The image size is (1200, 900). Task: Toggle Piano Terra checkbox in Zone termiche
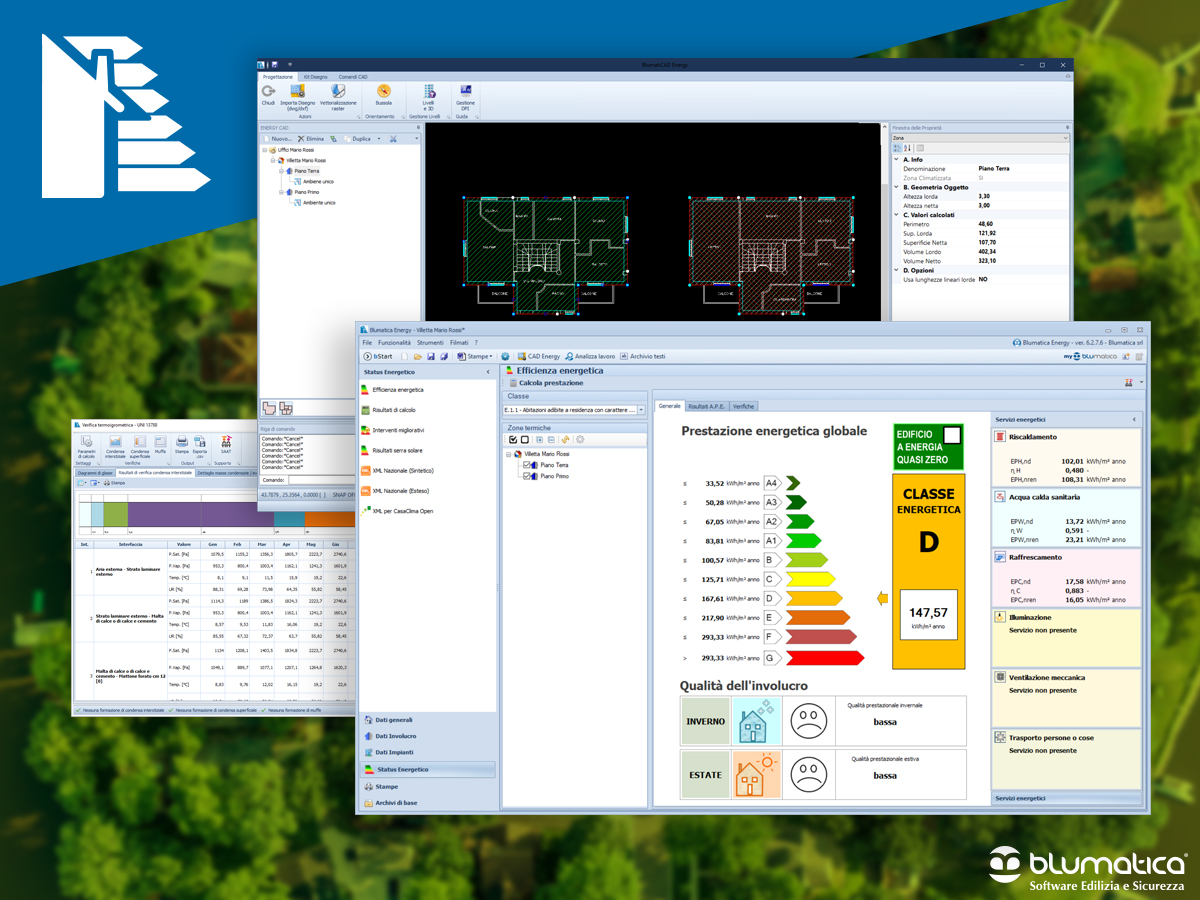[x=527, y=465]
